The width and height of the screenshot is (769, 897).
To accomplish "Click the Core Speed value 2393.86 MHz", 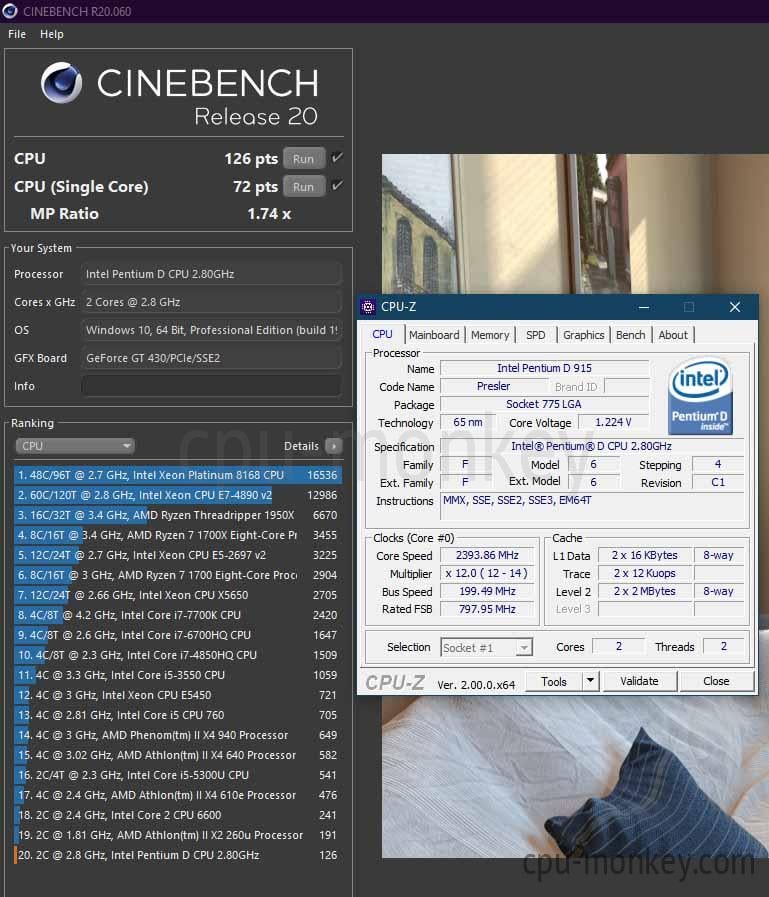I will (x=487, y=555).
